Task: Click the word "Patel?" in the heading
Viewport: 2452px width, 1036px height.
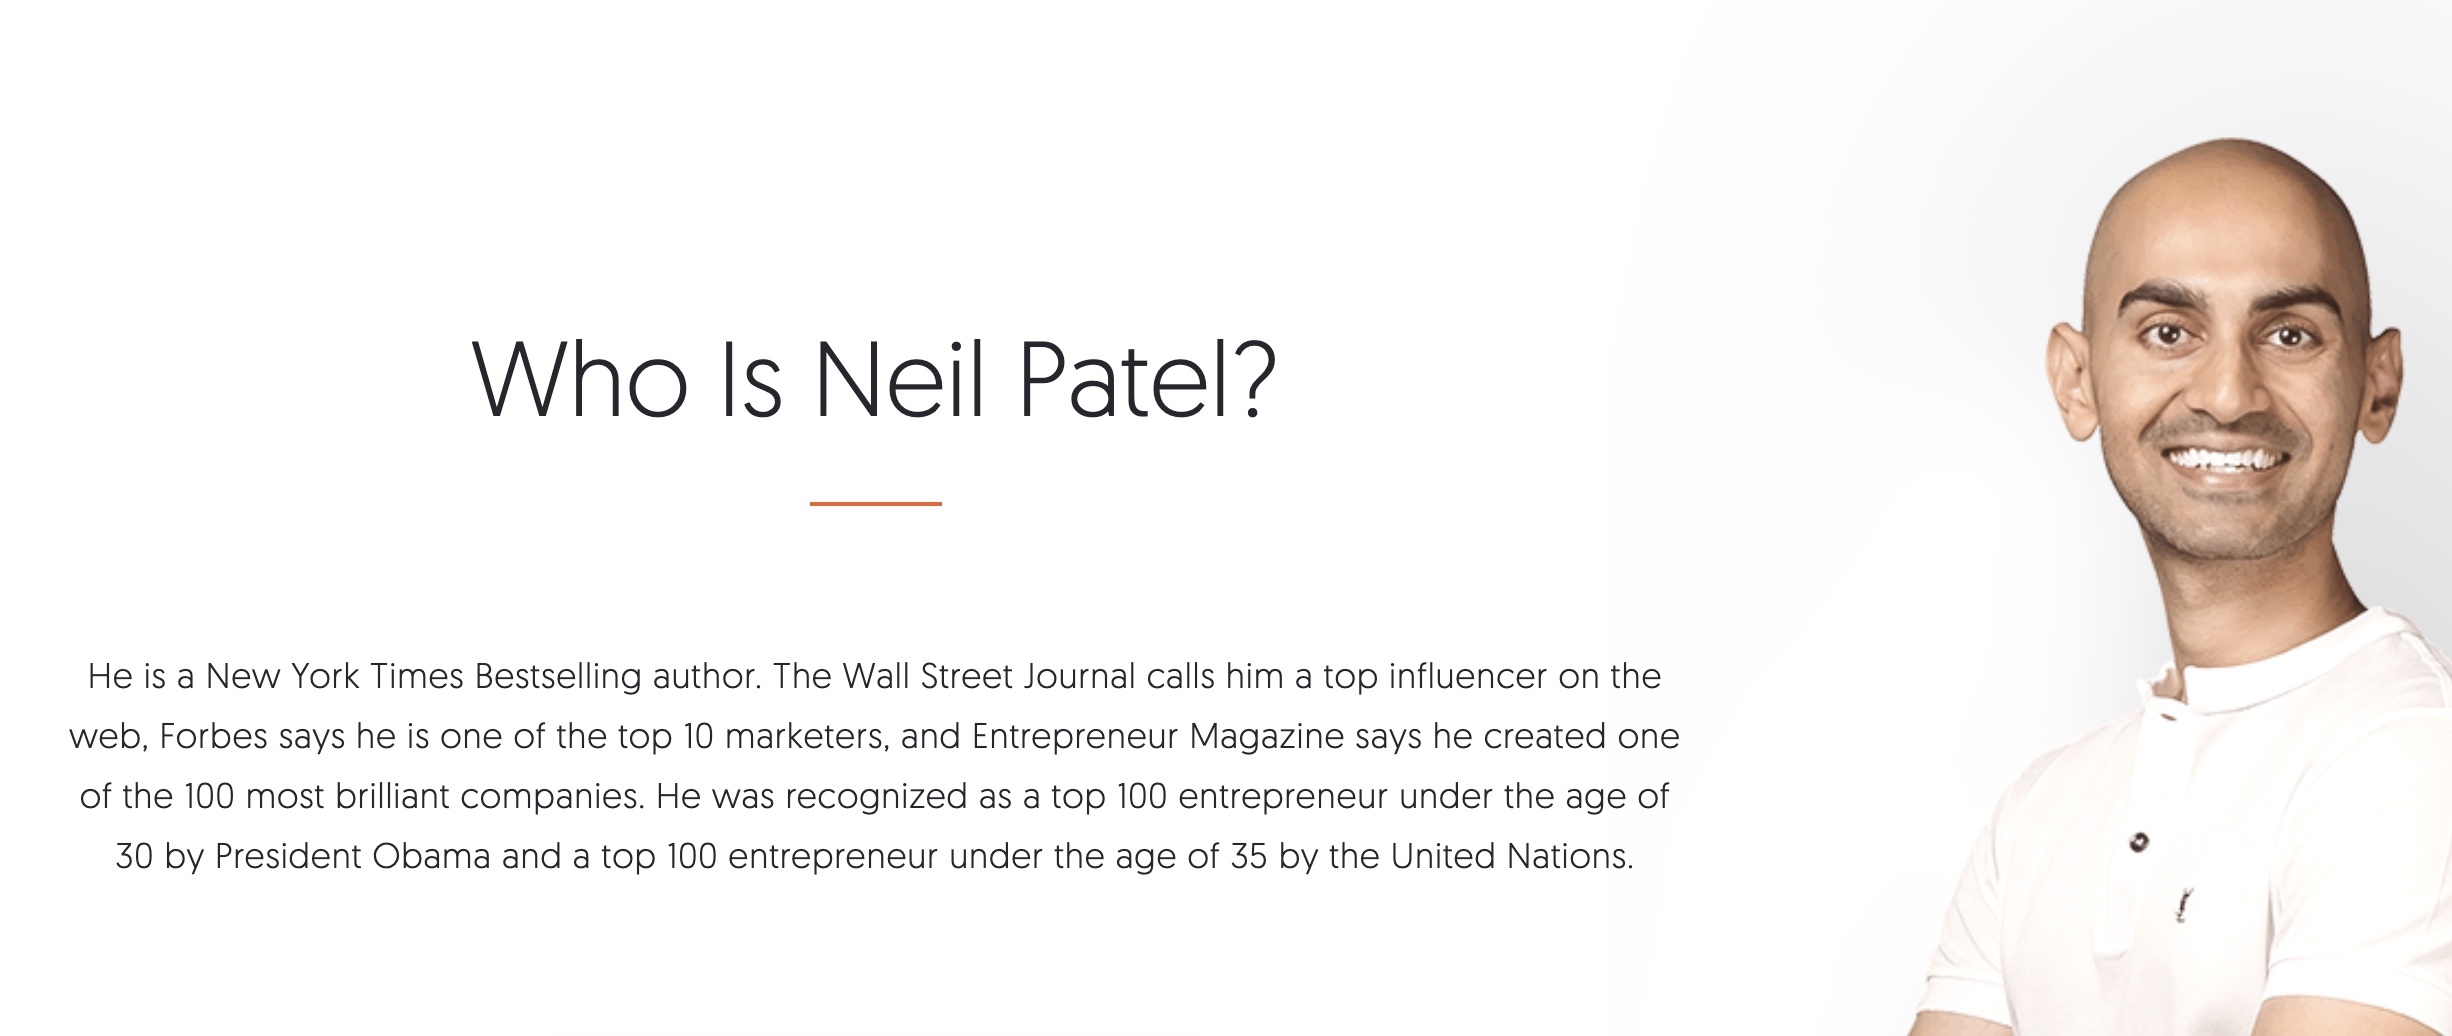Action: (x=1147, y=381)
